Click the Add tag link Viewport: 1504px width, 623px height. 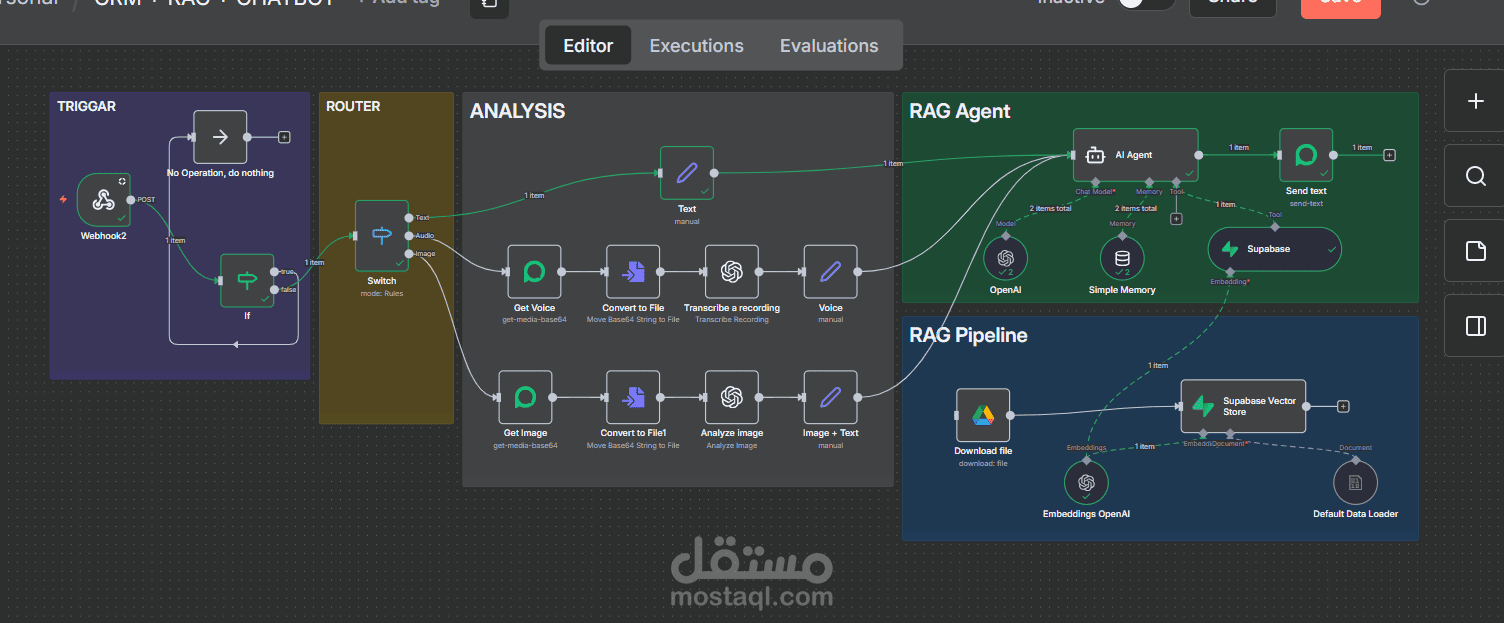pos(398,3)
